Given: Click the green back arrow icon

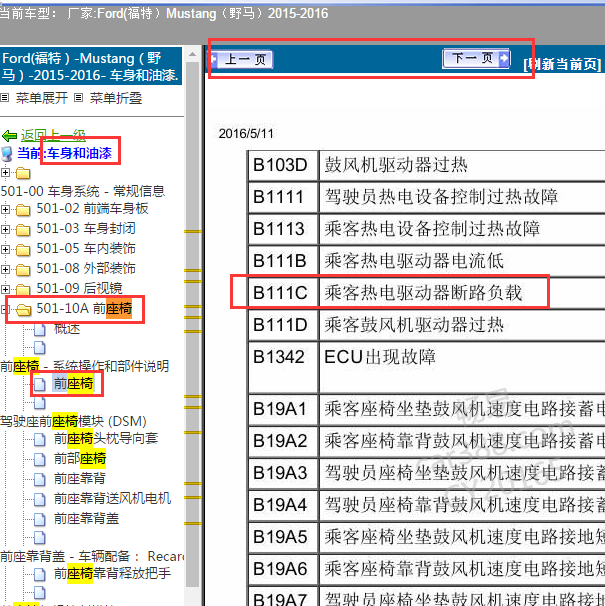Looking at the screenshot, I should click(9, 136).
